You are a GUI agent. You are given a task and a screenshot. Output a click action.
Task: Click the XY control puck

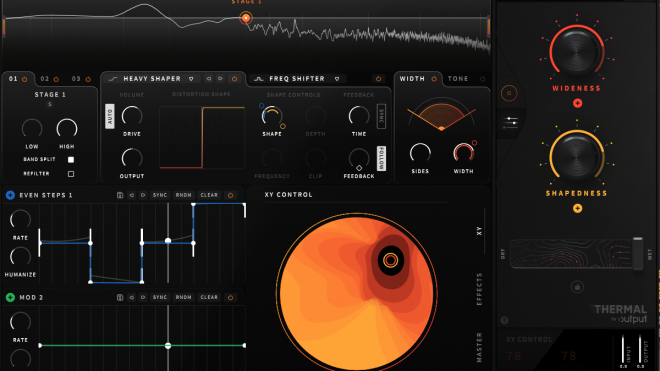coord(390,260)
